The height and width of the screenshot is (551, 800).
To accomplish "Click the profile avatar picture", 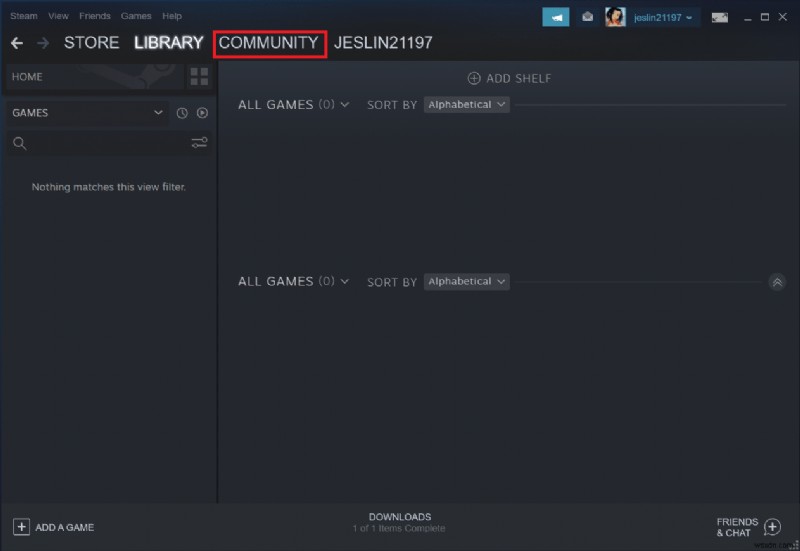I will [615, 17].
